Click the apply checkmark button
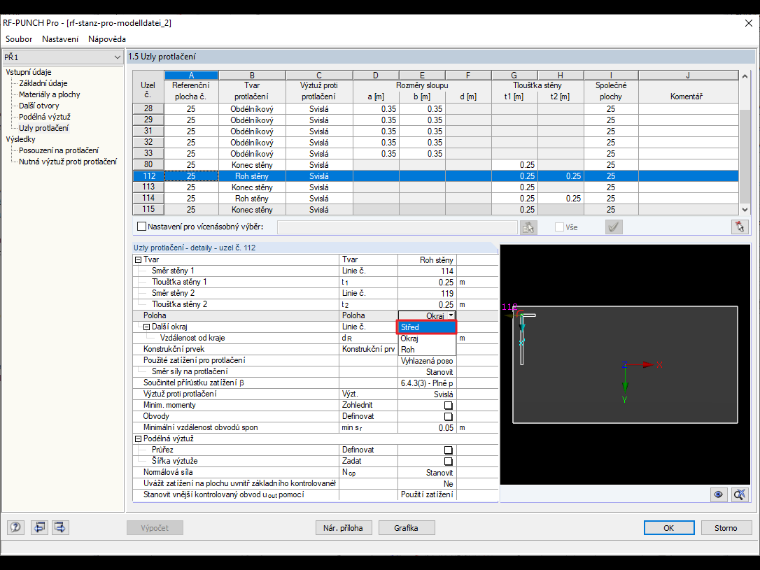Screen dimensions: 760x570 pyautogui.click(x=614, y=227)
